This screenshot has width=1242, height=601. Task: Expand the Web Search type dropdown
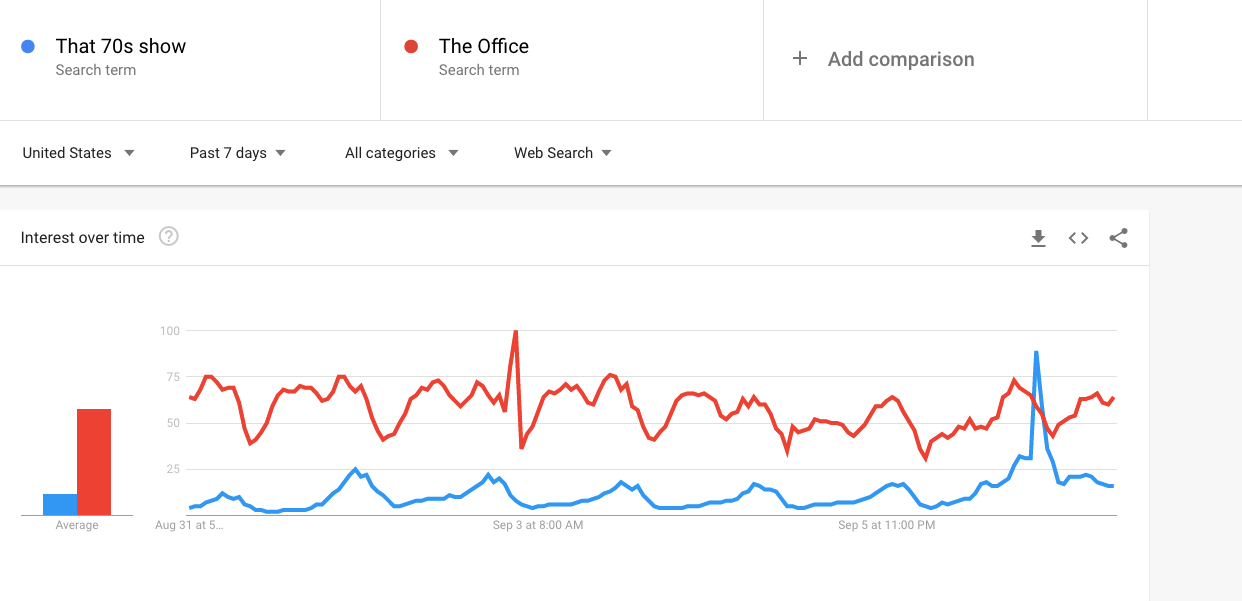(x=563, y=153)
